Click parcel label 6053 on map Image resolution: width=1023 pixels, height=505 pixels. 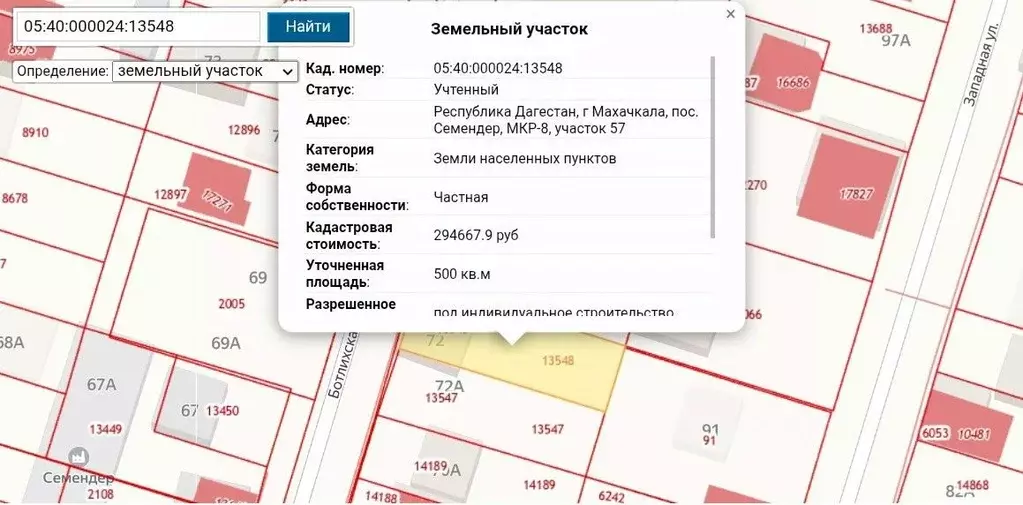936,433
